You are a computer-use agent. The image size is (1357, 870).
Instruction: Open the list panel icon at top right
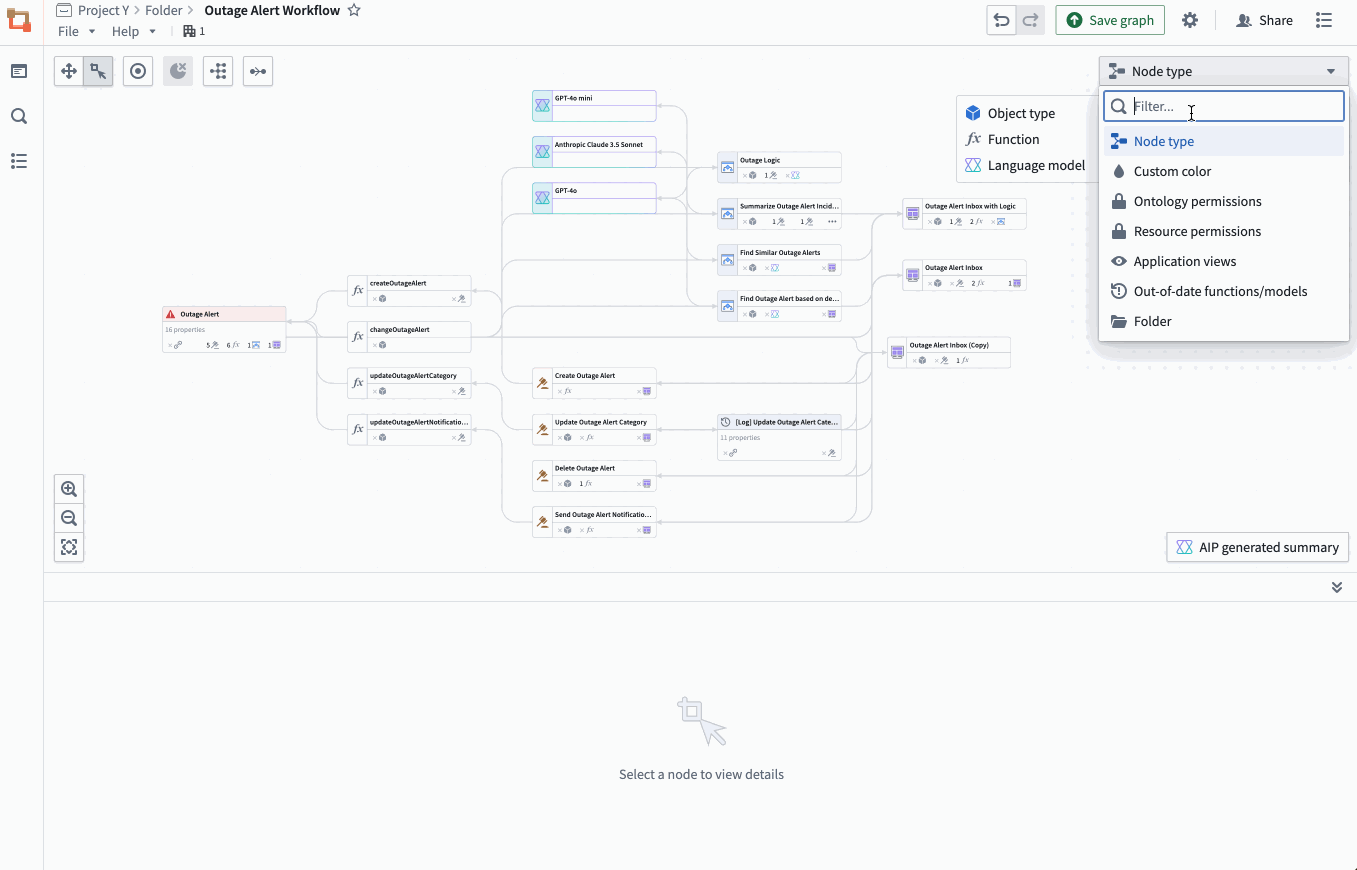pos(1324,20)
